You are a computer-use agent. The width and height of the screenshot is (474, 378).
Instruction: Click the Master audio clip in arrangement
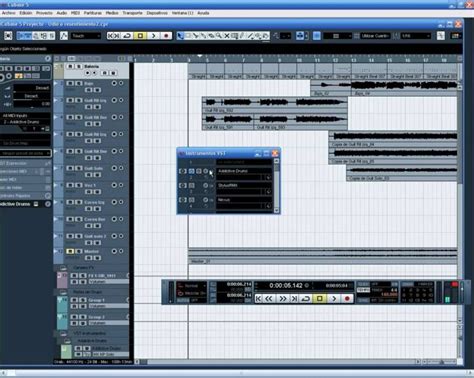(323, 255)
